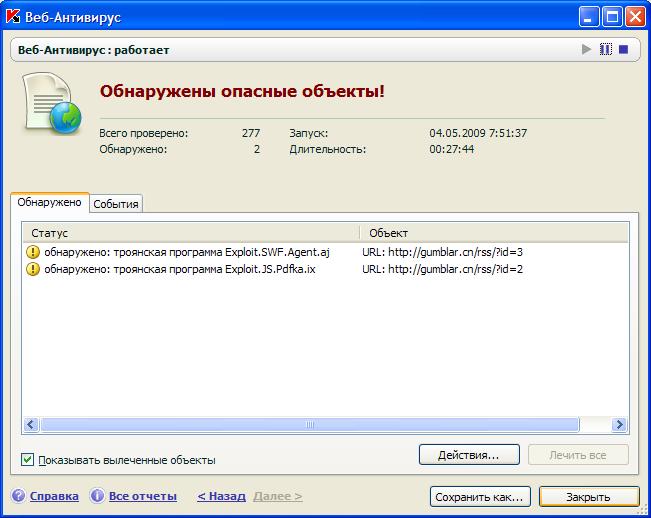The width and height of the screenshot is (651, 518).
Task: Click the stop icon in status bar
Action: 623,49
